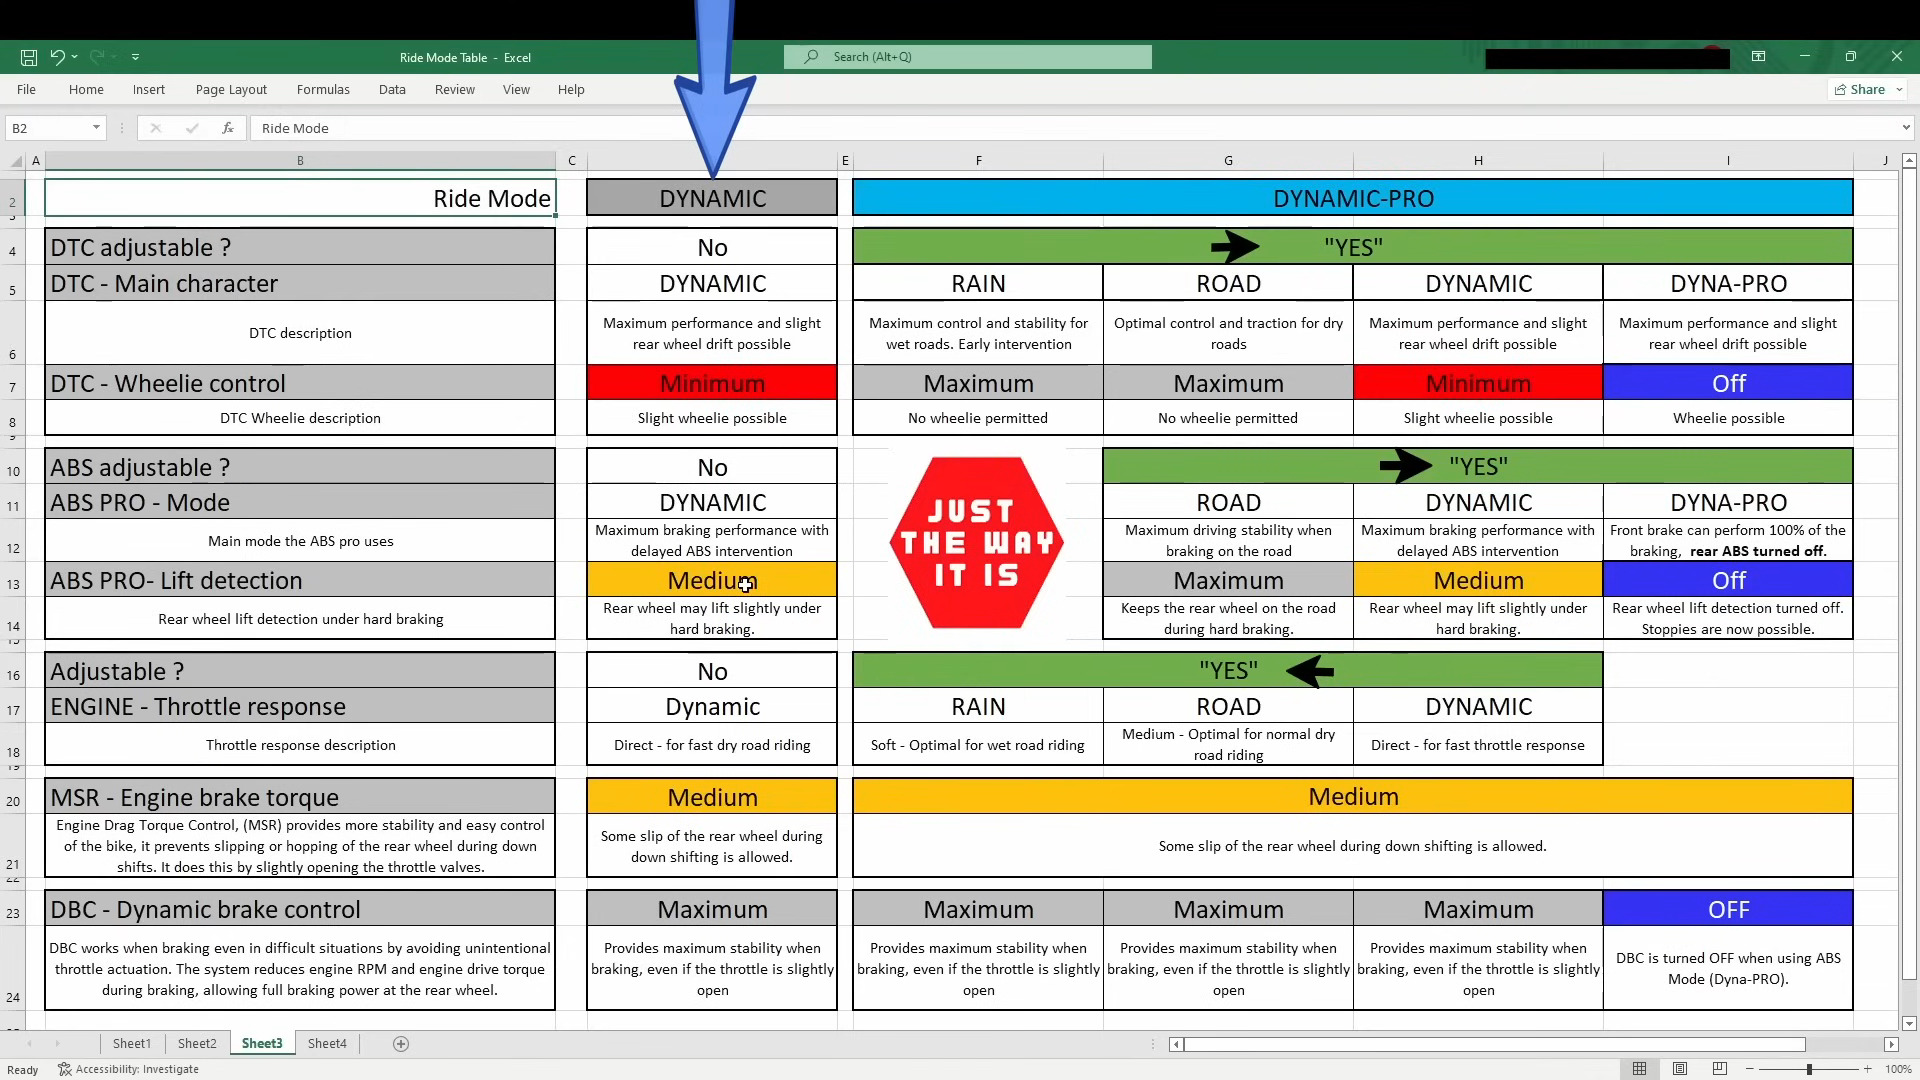The height and width of the screenshot is (1080, 1920).
Task: Click the zoom slider handle
Action: pos(1808,1069)
